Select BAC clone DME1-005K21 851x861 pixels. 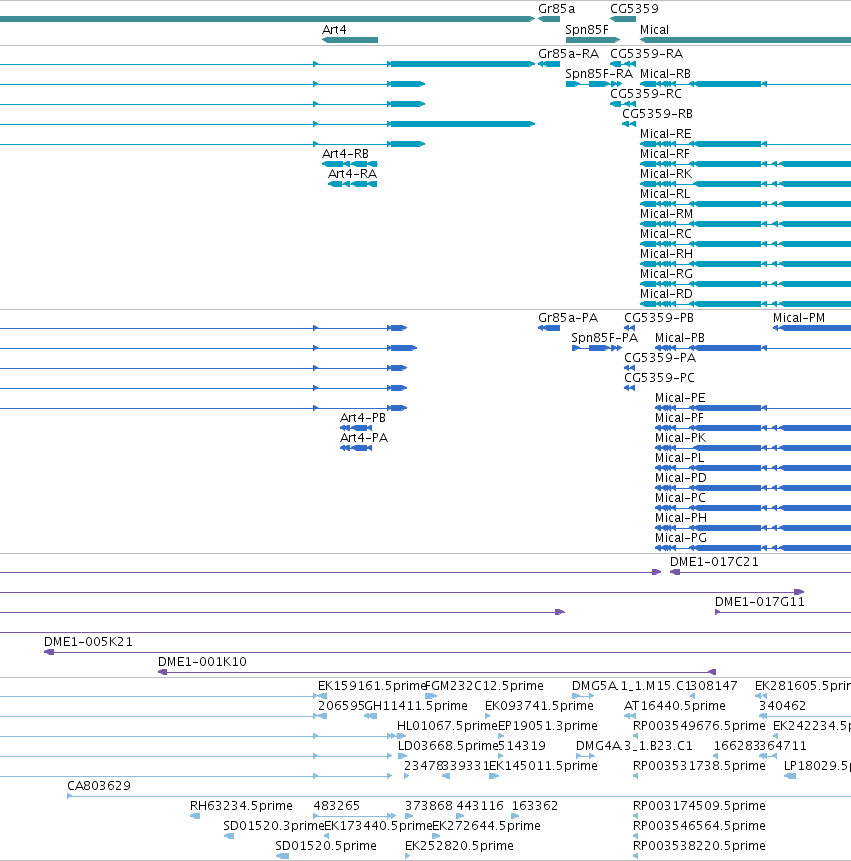pos(88,642)
